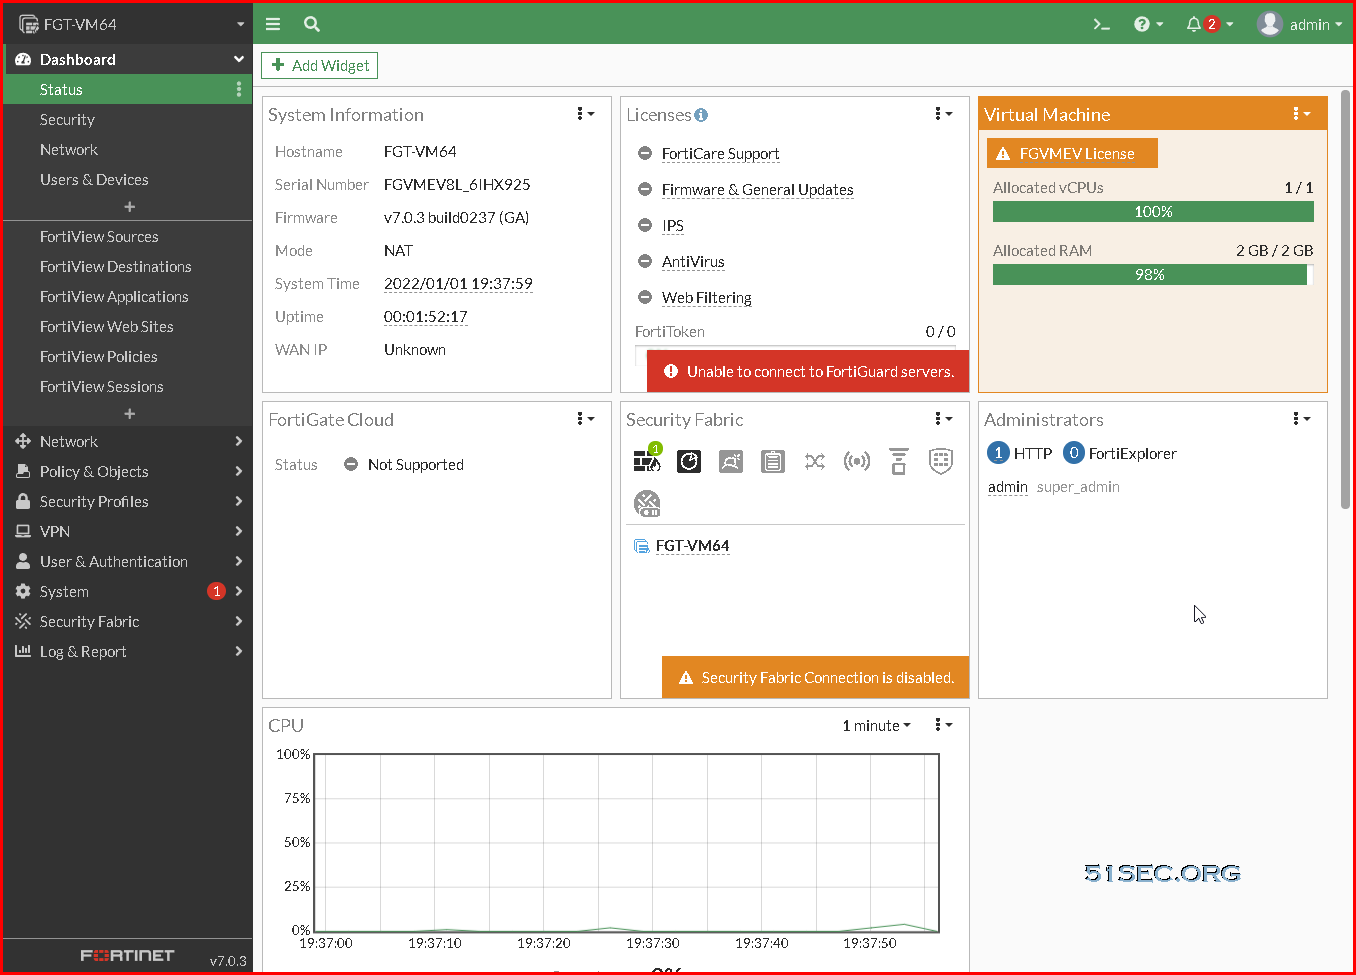Open Security Fabric widget options menu
Screen dimensions: 1356x975
(943, 419)
